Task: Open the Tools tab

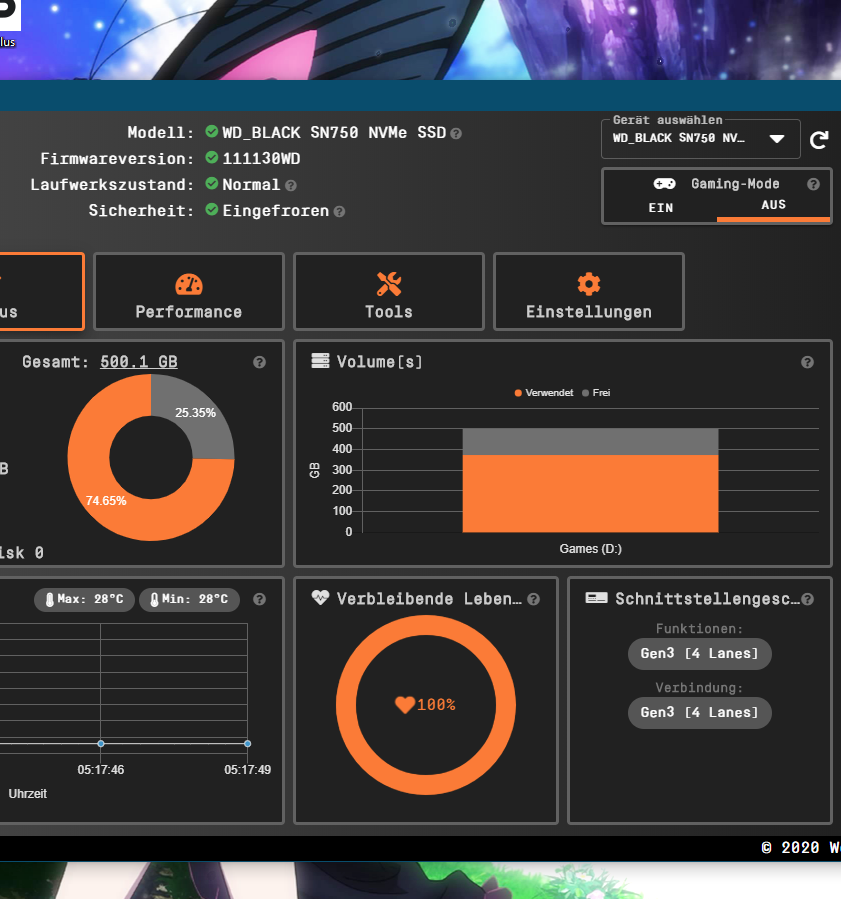Action: click(x=389, y=292)
